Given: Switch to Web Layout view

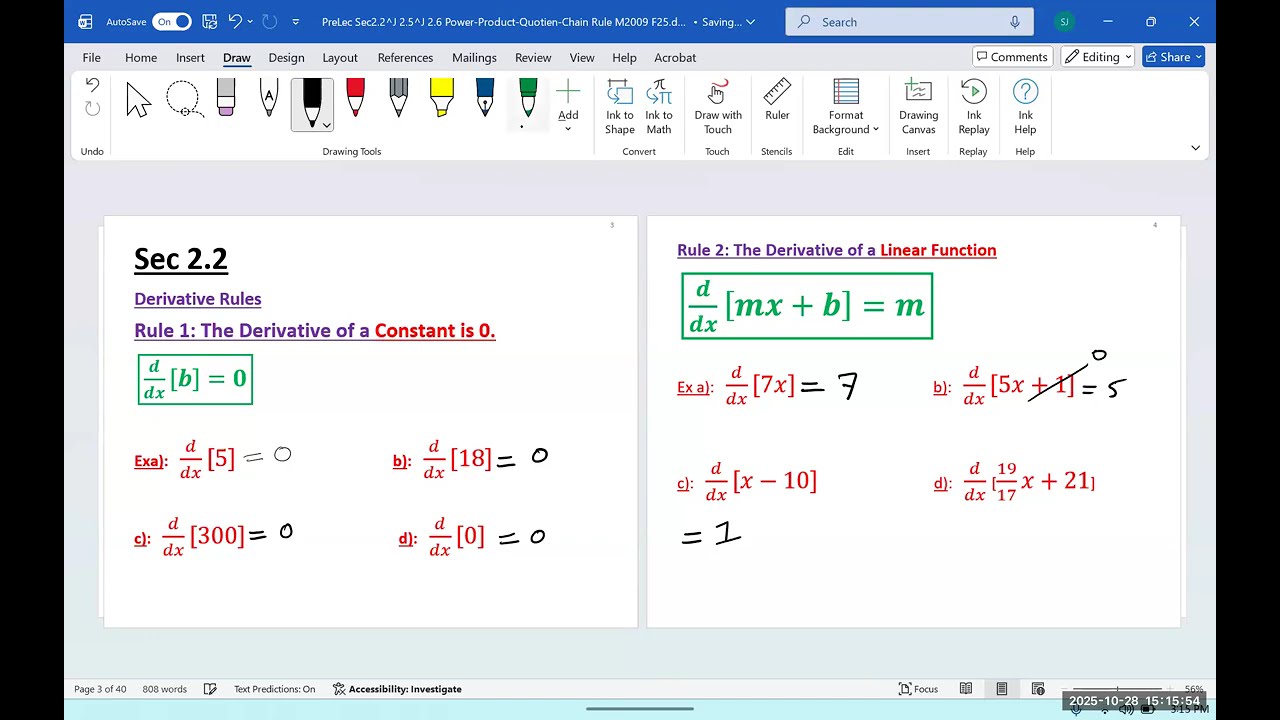Looking at the screenshot, I should coord(1038,689).
